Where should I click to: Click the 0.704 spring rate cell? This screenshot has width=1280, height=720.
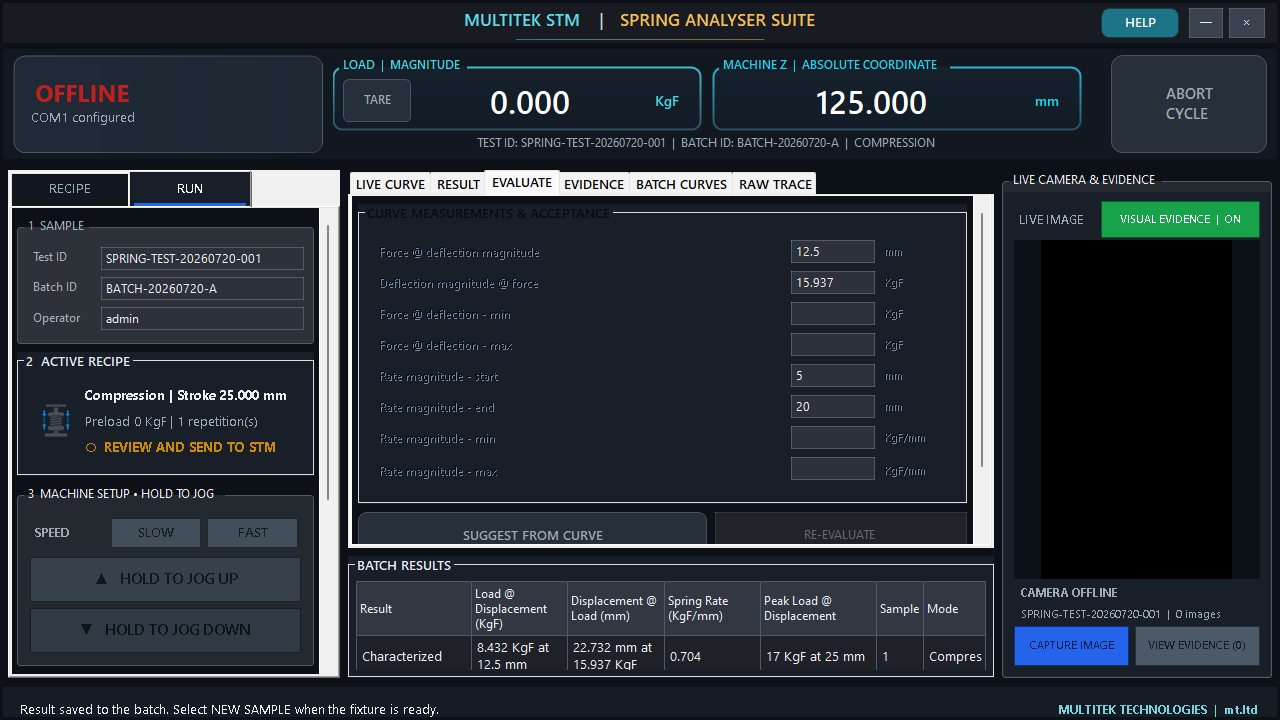(x=711, y=655)
